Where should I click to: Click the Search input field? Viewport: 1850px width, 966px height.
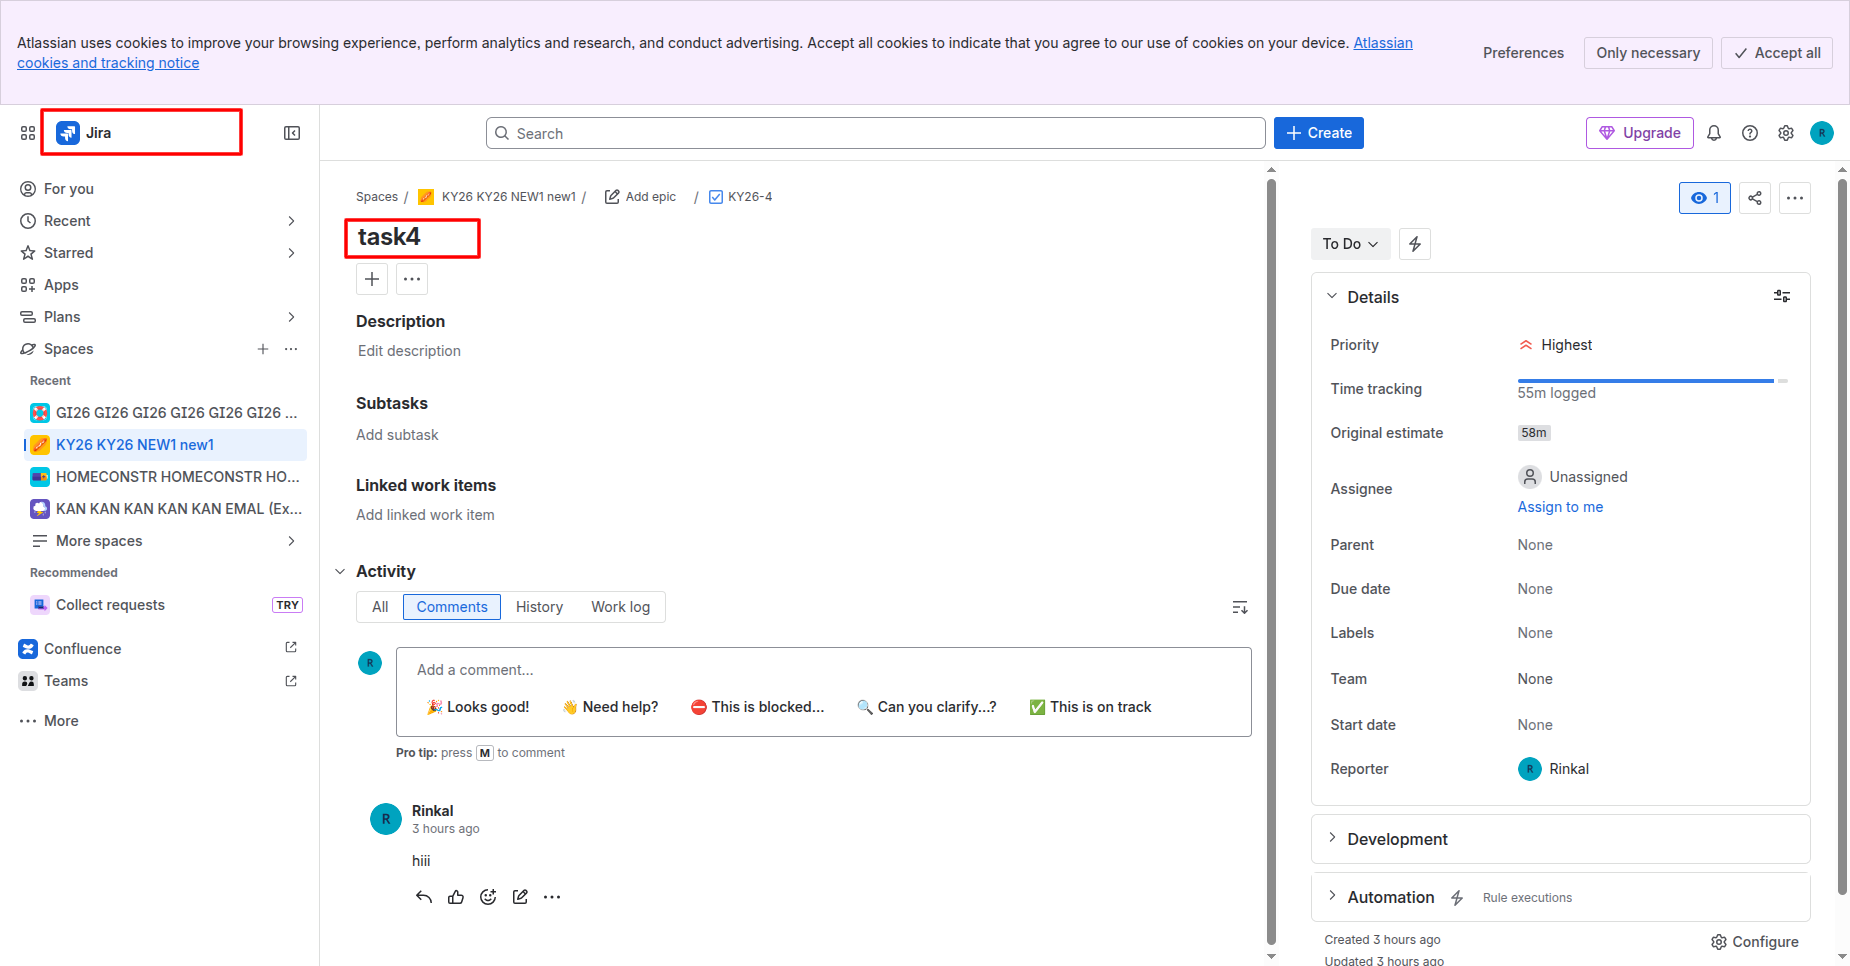pyautogui.click(x=876, y=133)
